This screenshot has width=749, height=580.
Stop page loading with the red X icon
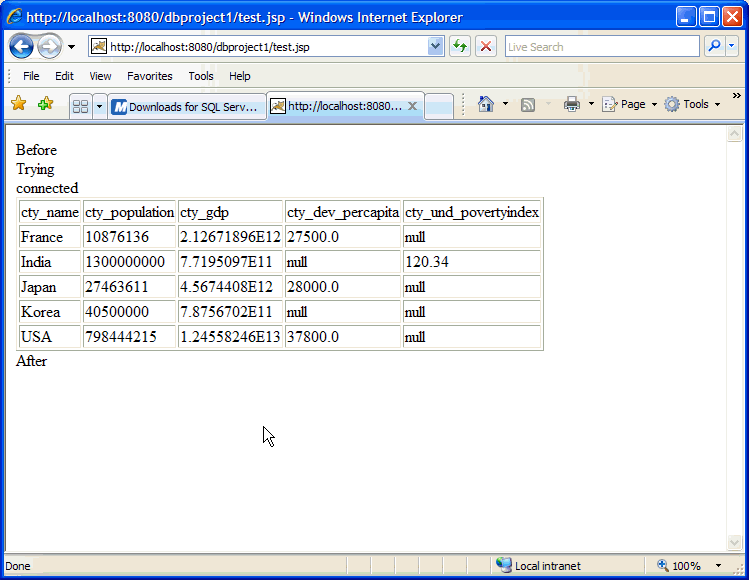point(486,46)
